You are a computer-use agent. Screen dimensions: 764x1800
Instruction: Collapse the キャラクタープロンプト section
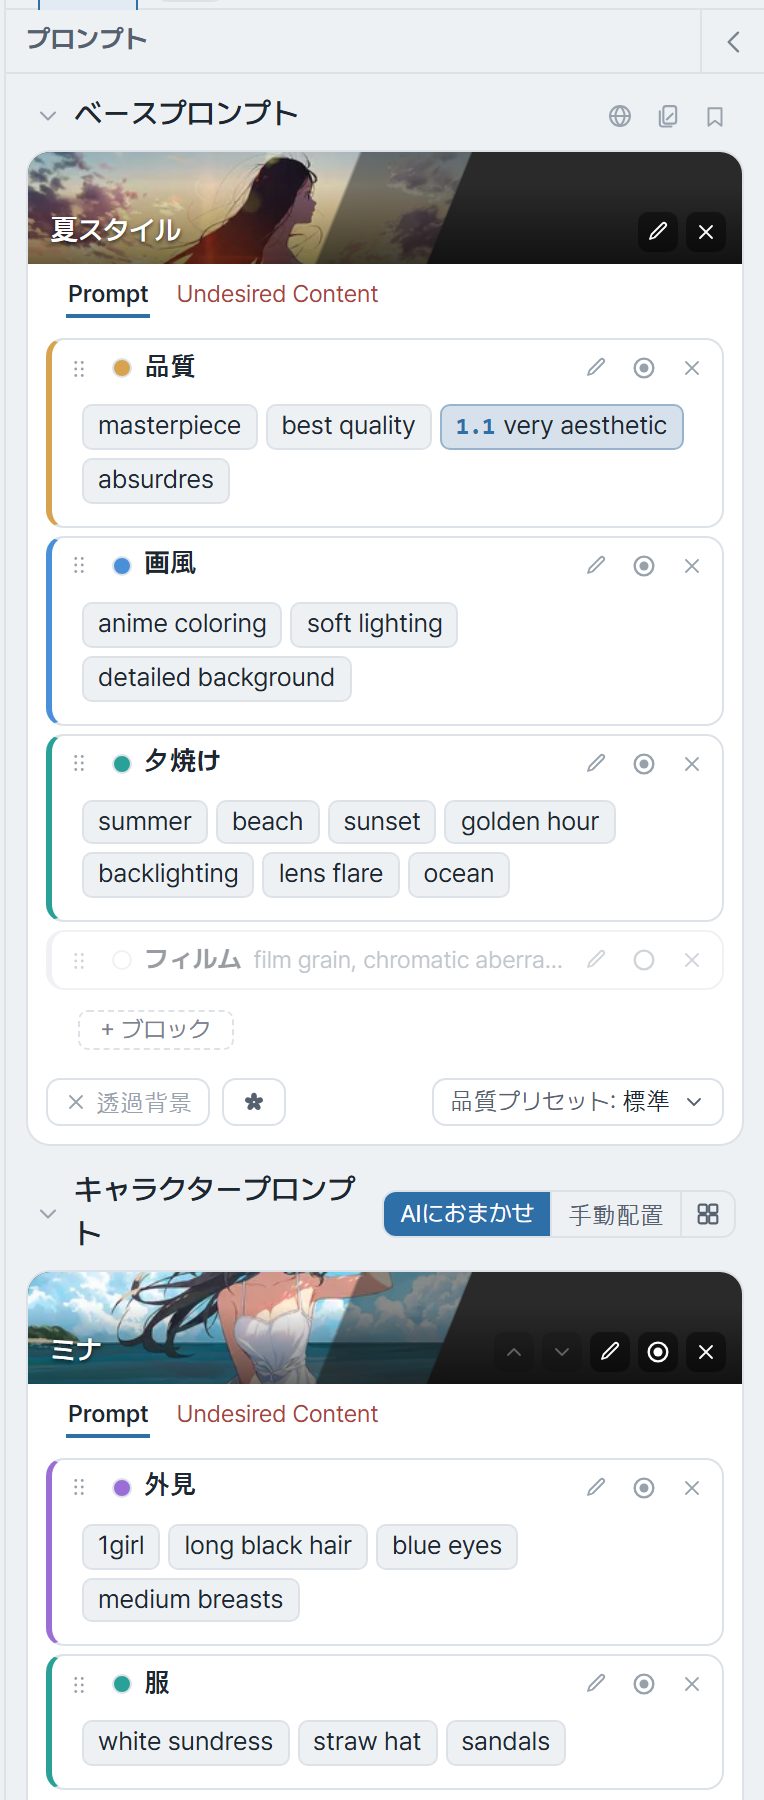47,1214
